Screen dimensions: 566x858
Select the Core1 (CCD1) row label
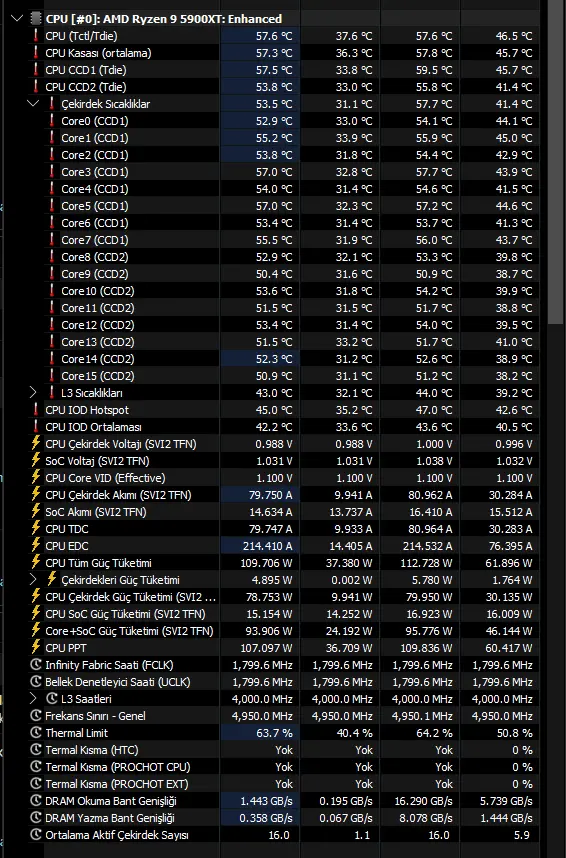(95, 138)
